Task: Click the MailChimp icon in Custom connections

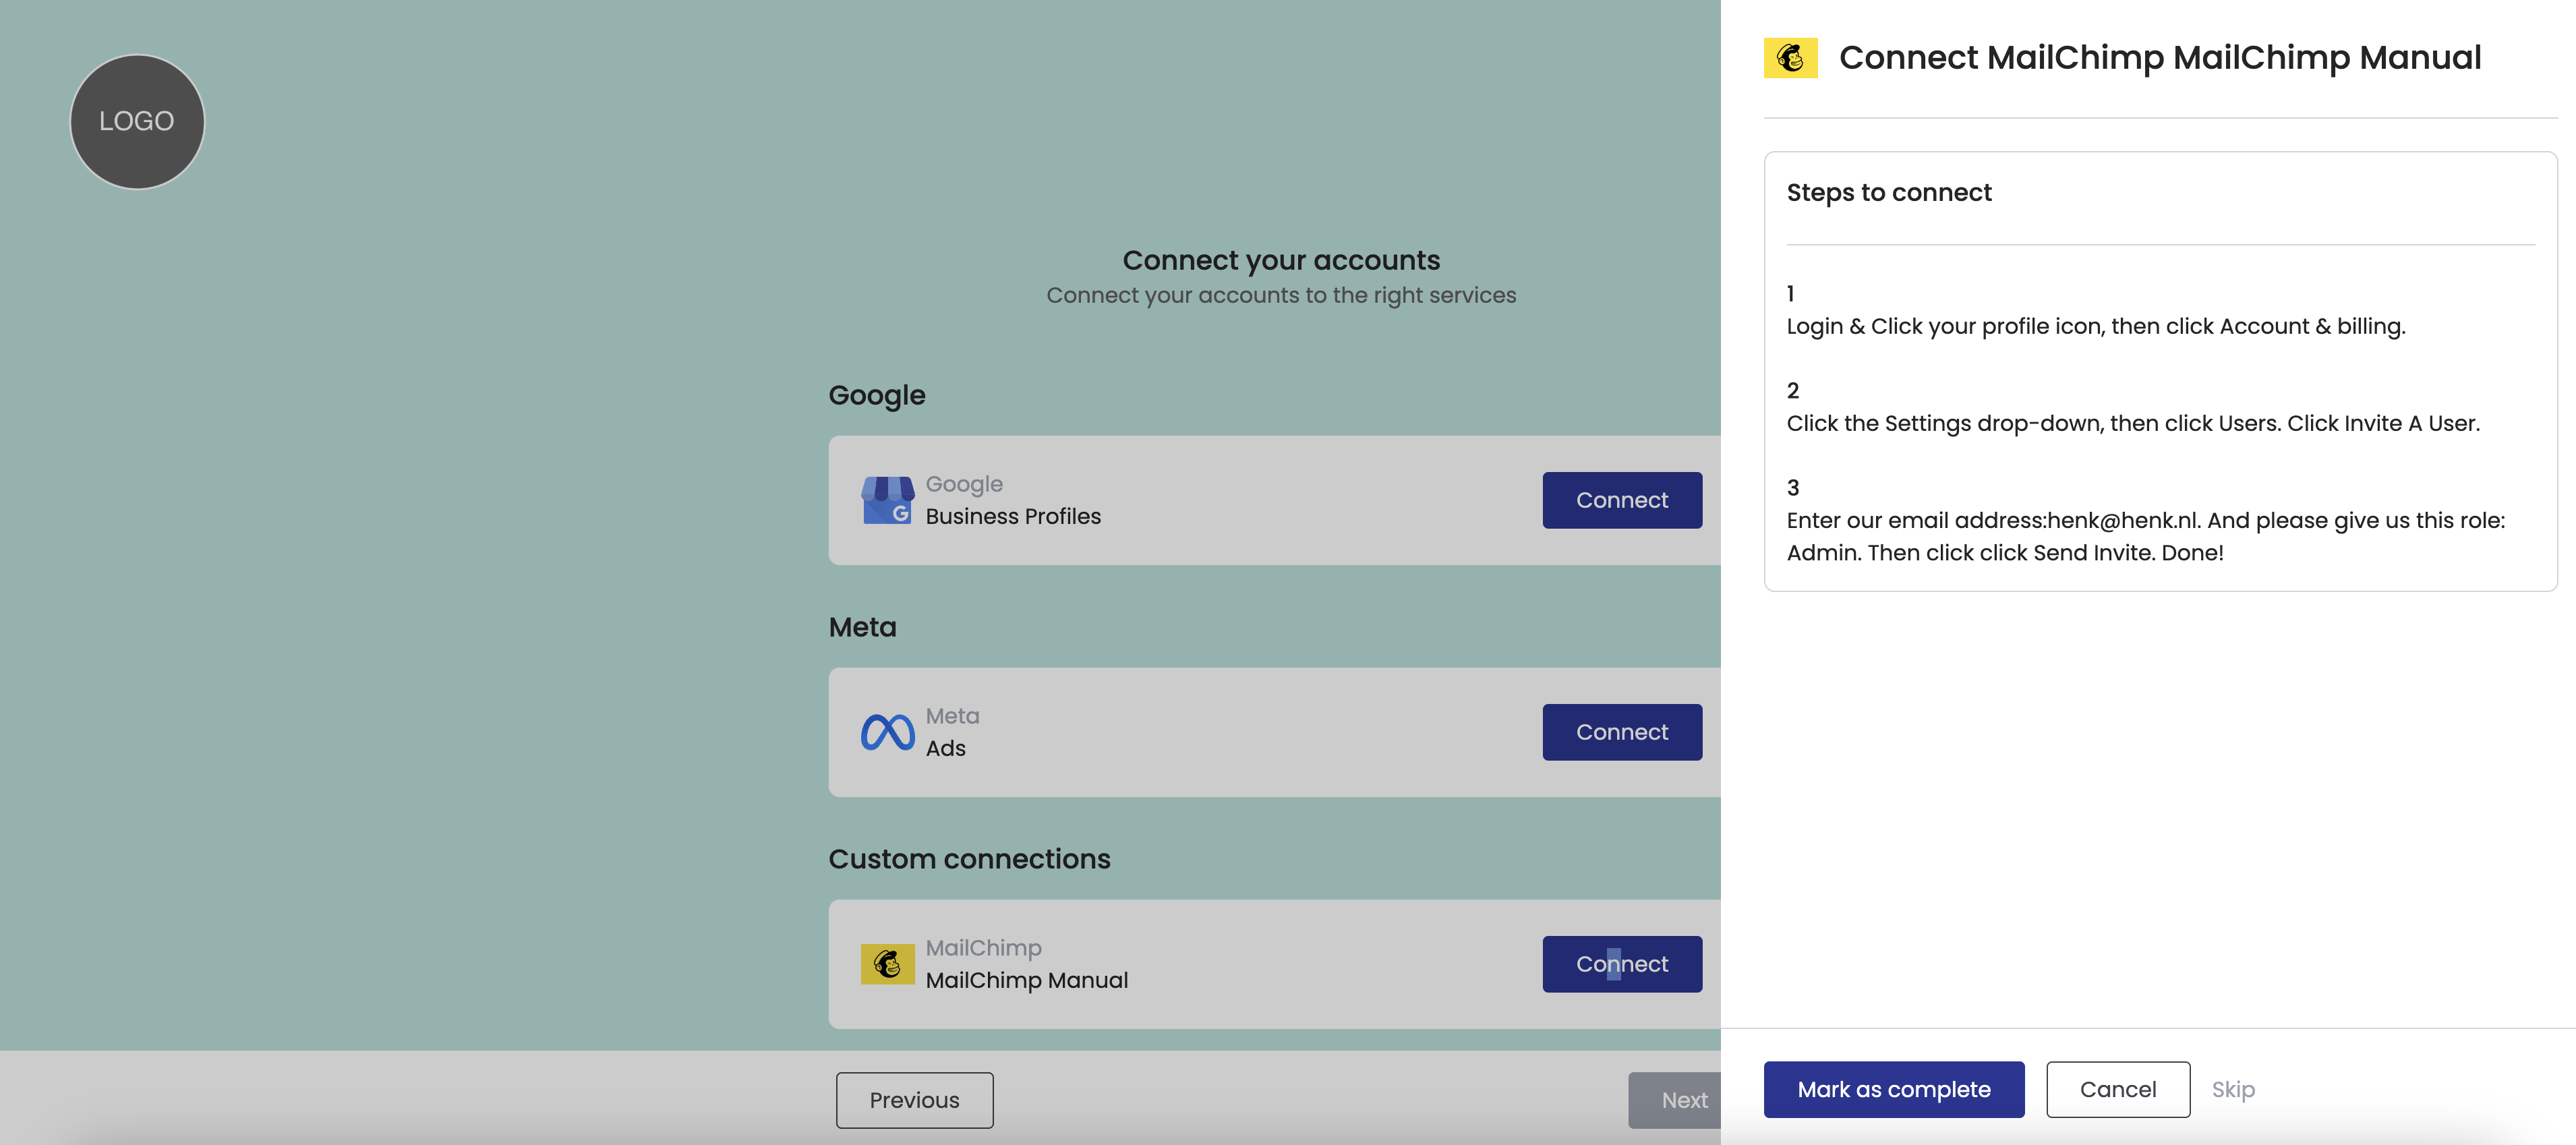Action: point(887,964)
